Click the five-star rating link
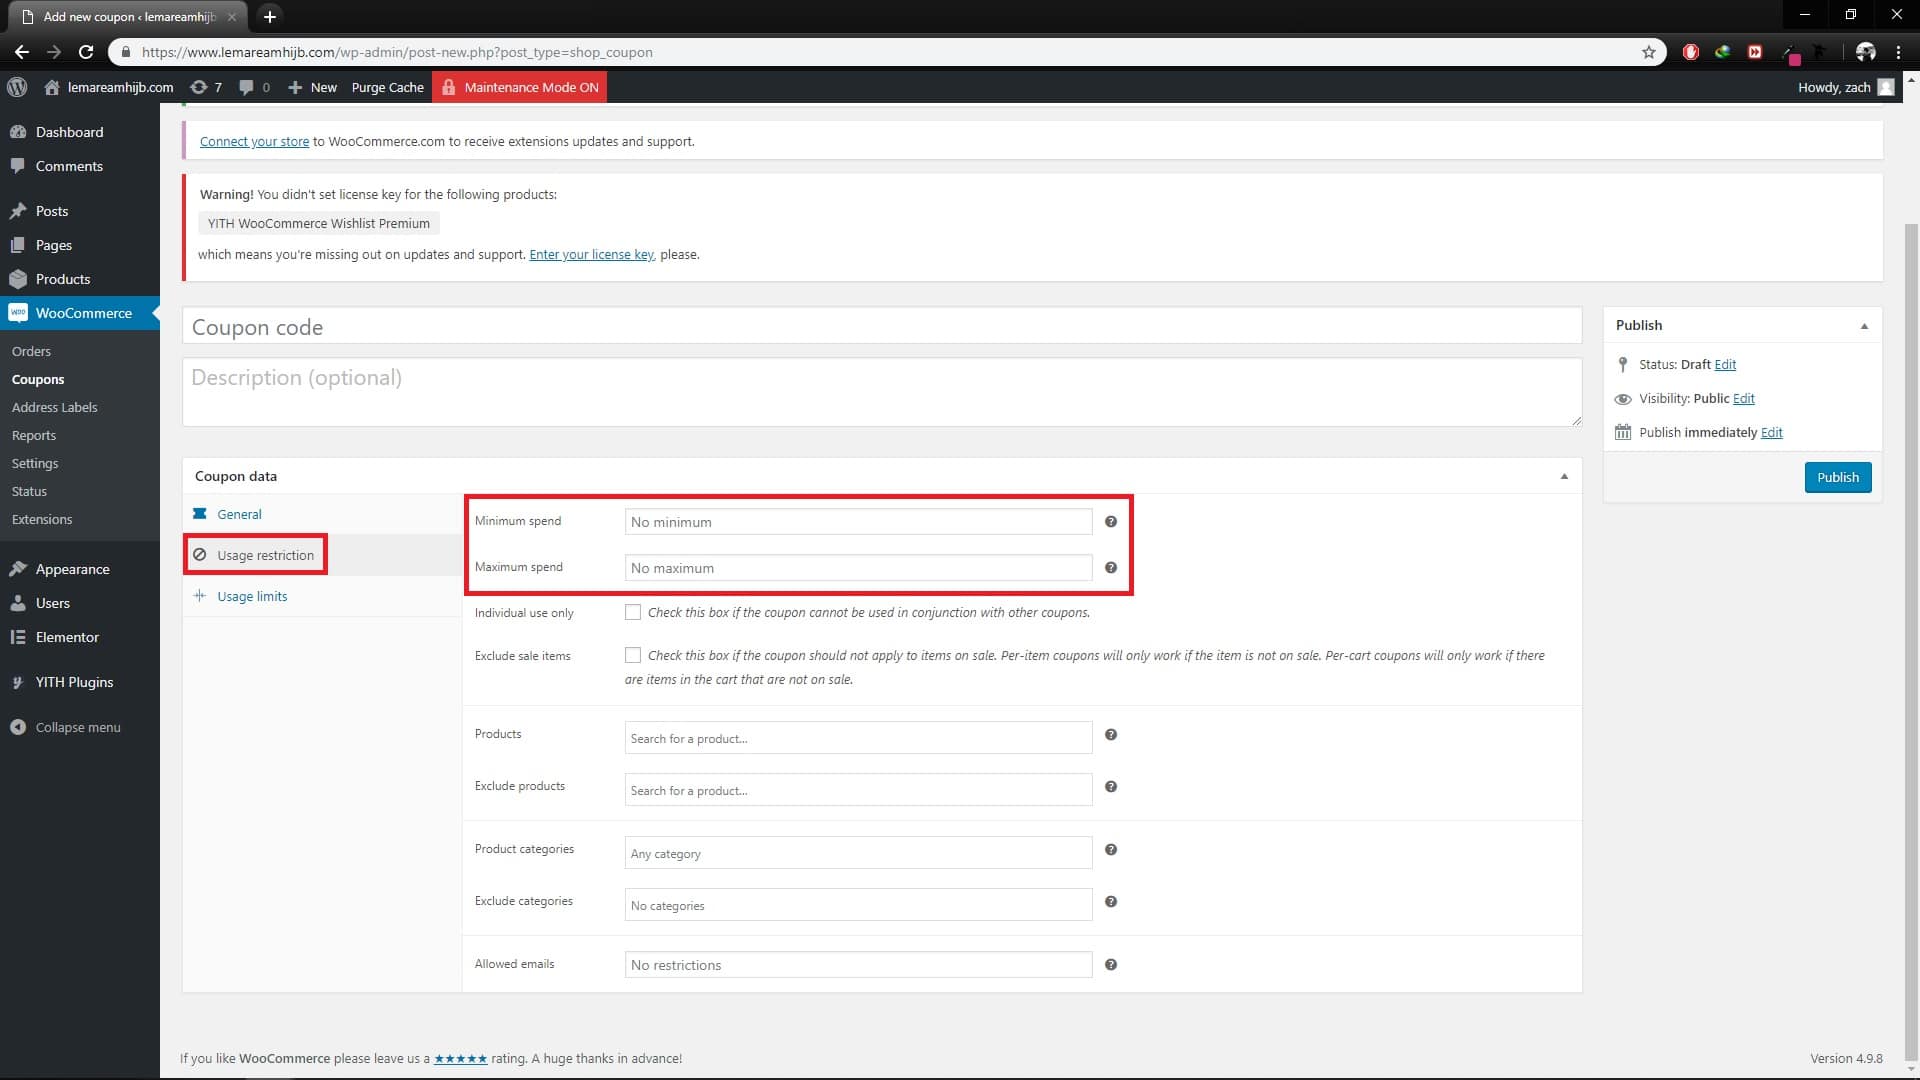This screenshot has height=1080, width=1920. coord(460,1058)
